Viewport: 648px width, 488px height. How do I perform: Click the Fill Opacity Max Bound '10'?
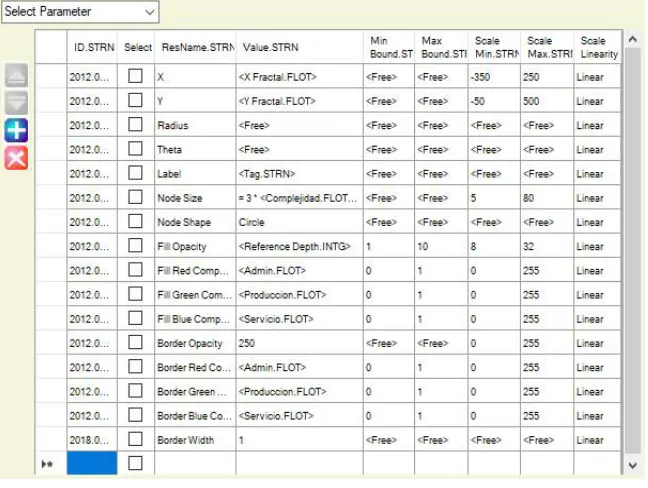[x=441, y=246]
